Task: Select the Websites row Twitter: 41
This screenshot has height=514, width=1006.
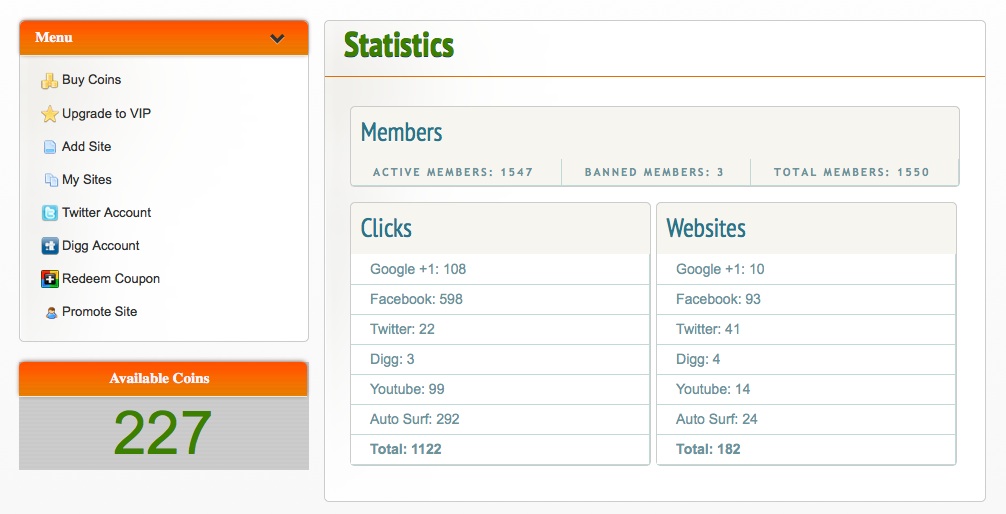Action: pos(806,330)
